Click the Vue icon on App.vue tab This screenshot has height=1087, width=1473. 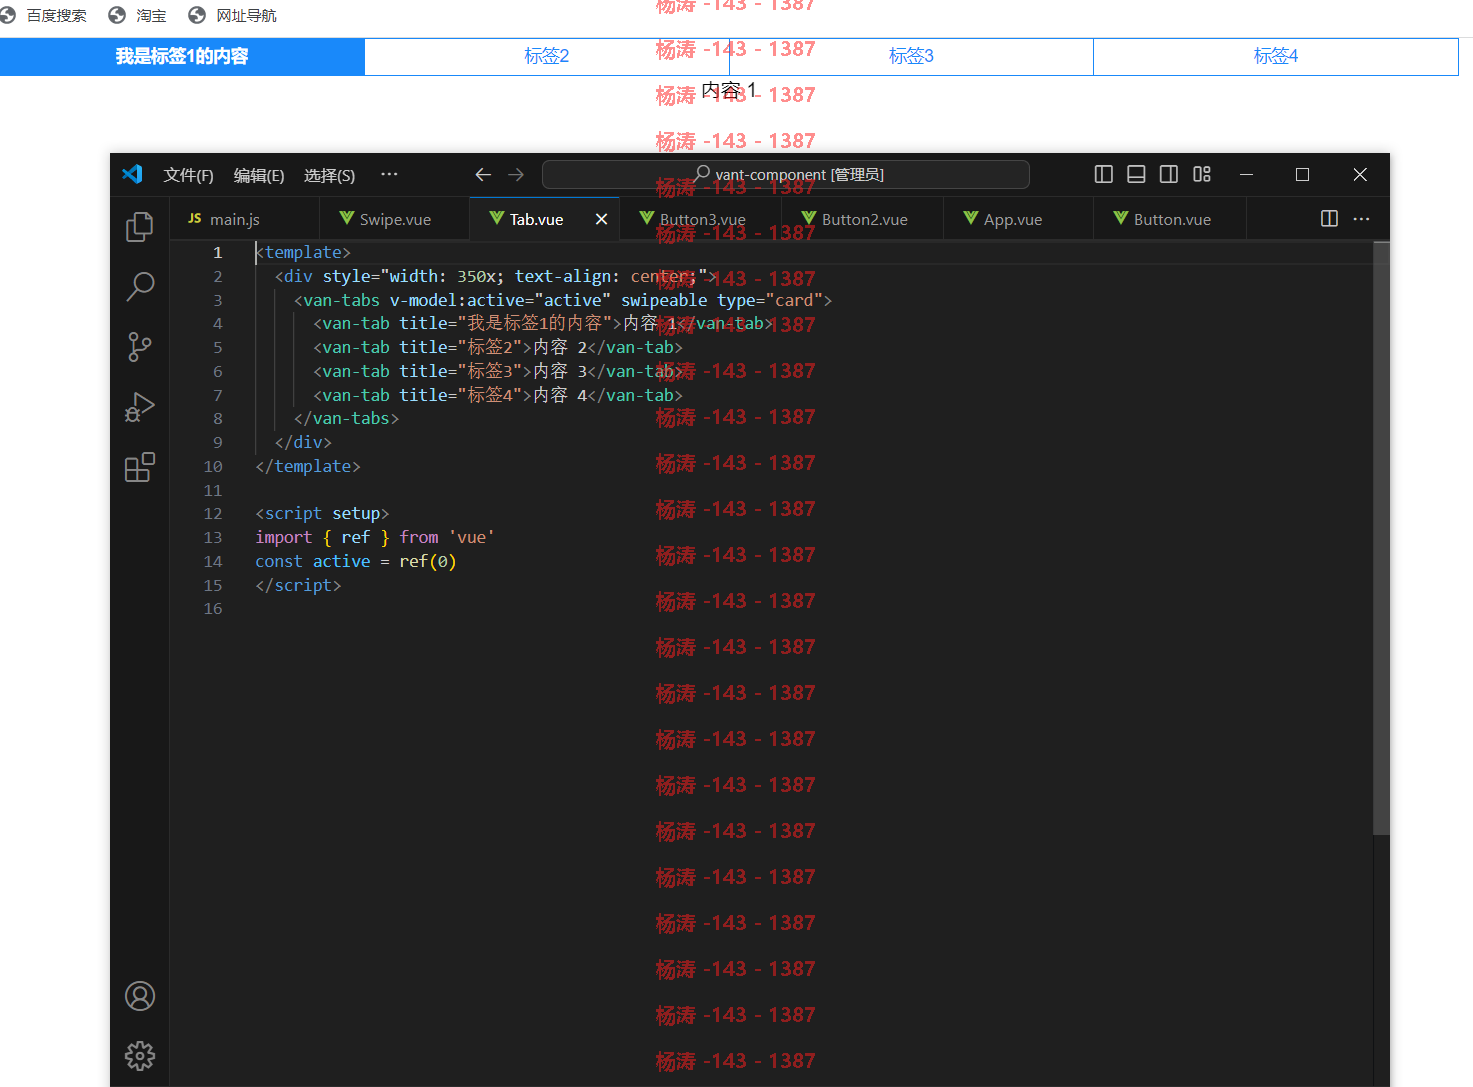tap(971, 218)
